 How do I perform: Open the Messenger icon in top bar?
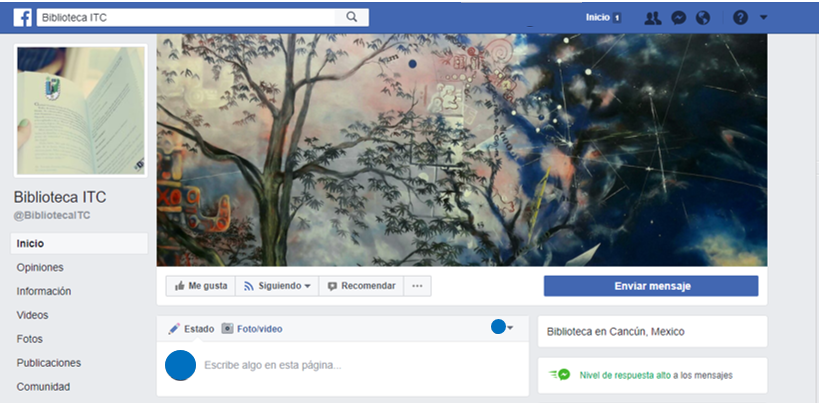pos(679,18)
